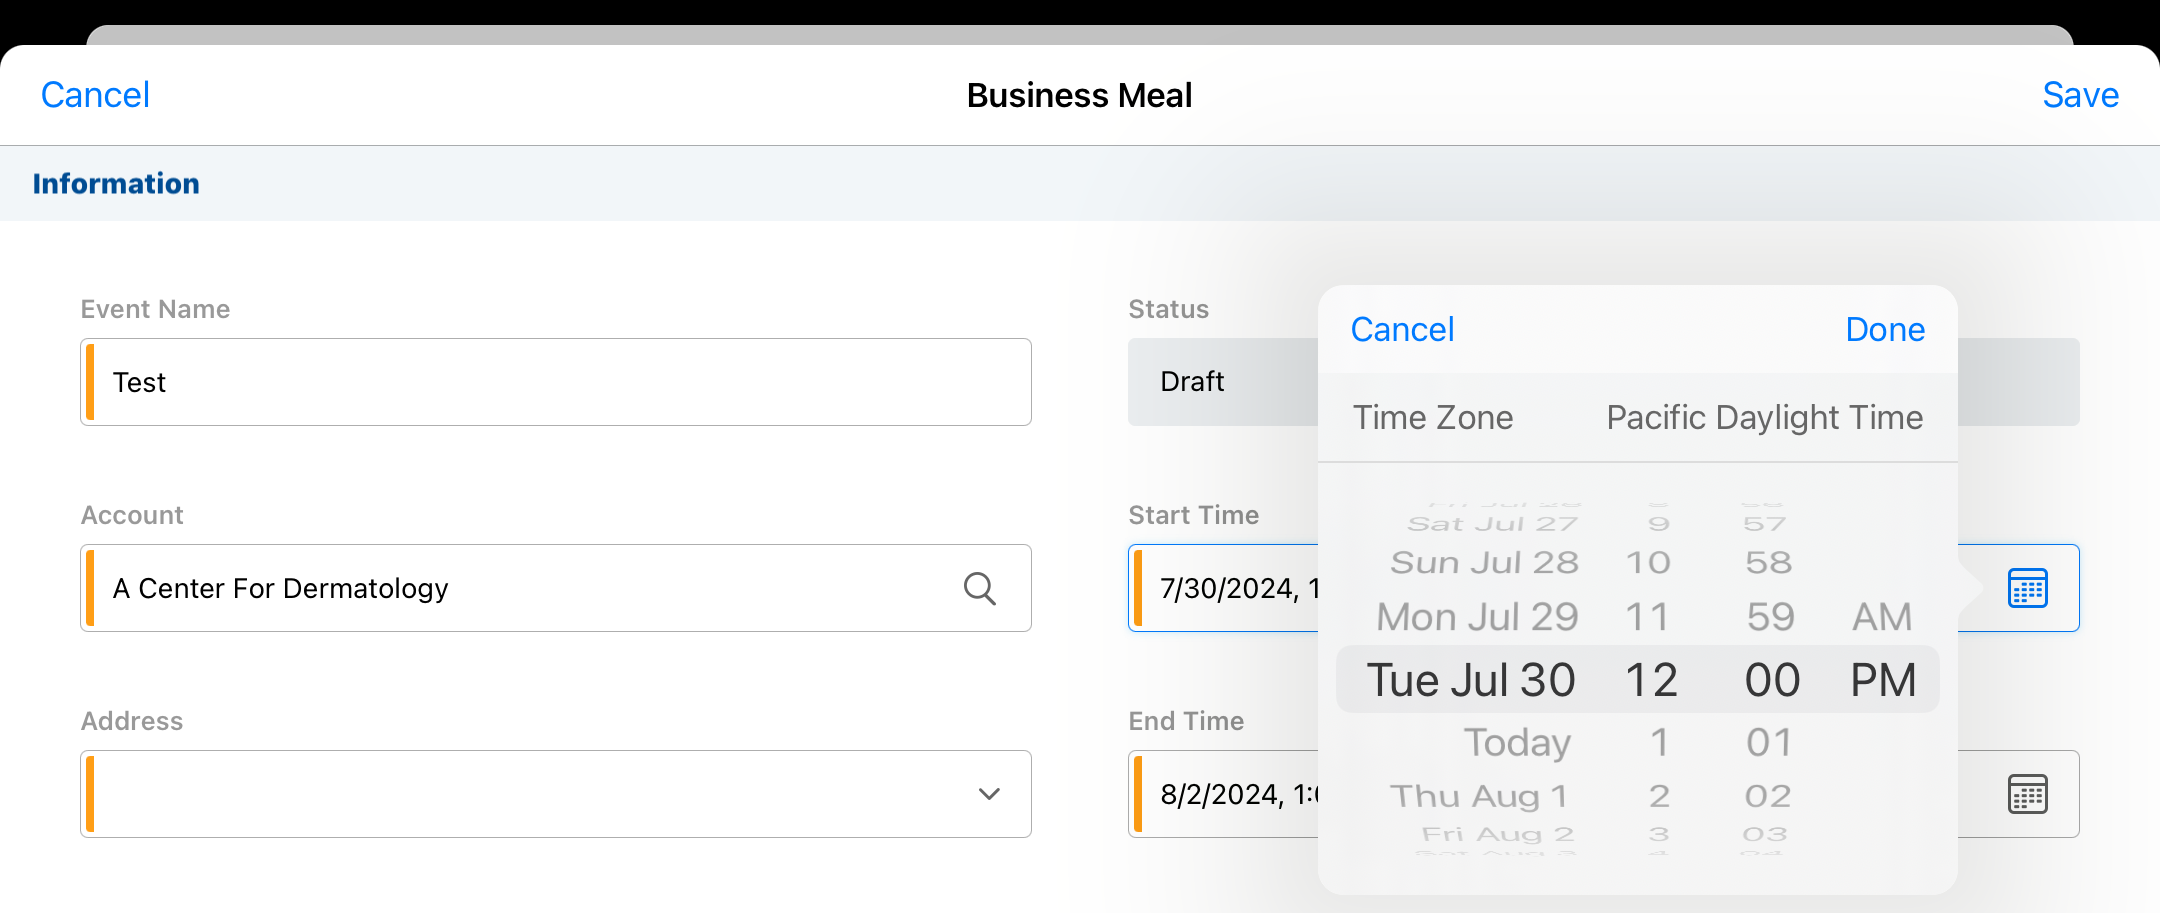2160x913 pixels.
Task: Confirm date picker with Done
Action: [x=1884, y=330]
